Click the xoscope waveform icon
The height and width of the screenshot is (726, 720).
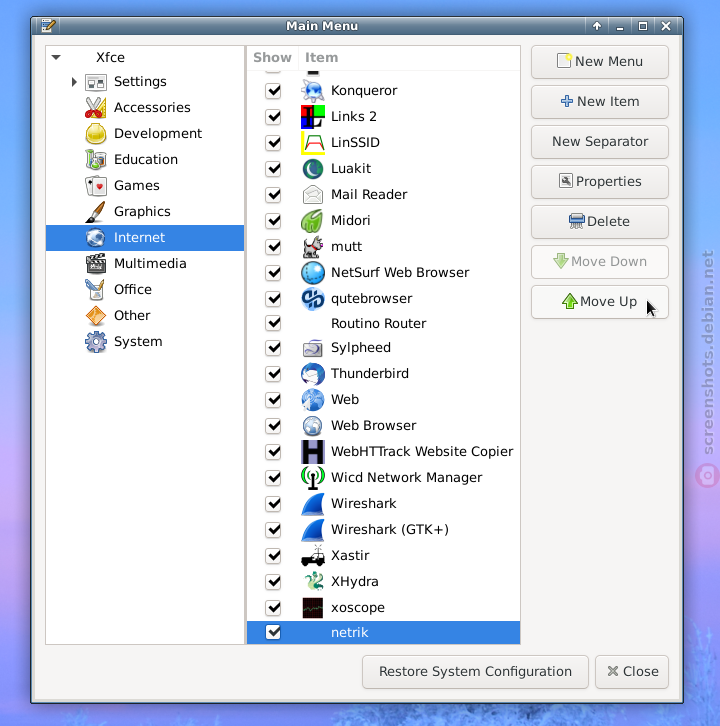coord(313,607)
